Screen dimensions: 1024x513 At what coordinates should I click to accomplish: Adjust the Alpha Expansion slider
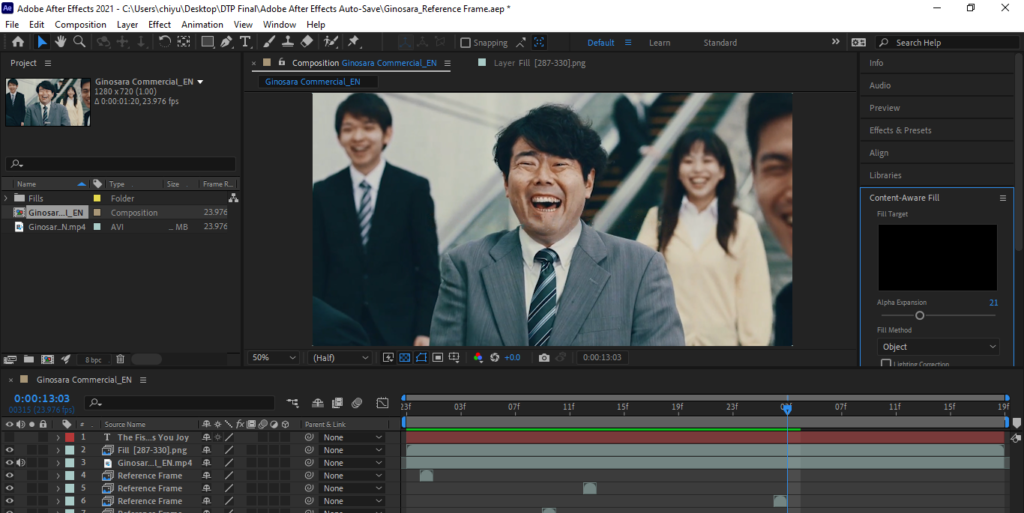[919, 315]
